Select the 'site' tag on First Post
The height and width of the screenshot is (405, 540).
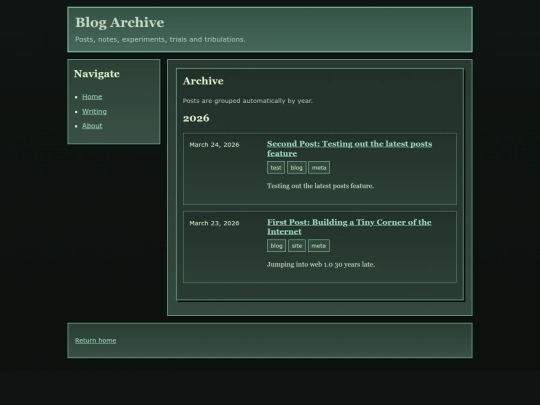tap(297, 246)
